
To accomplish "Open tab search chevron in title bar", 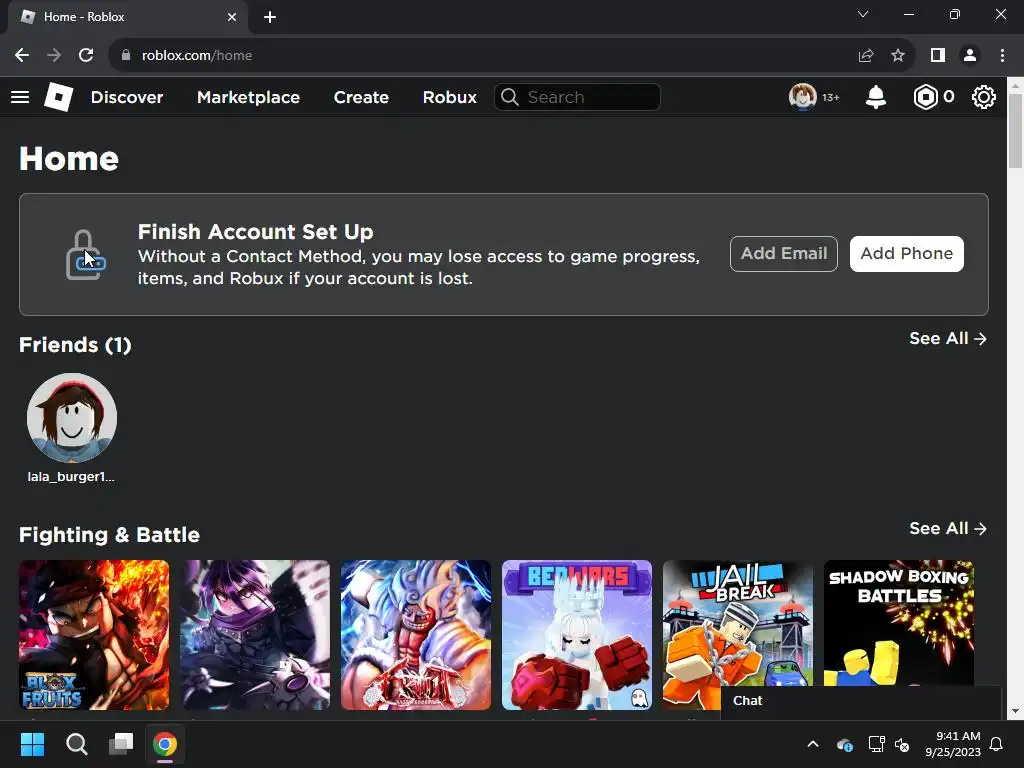I will coord(863,14).
